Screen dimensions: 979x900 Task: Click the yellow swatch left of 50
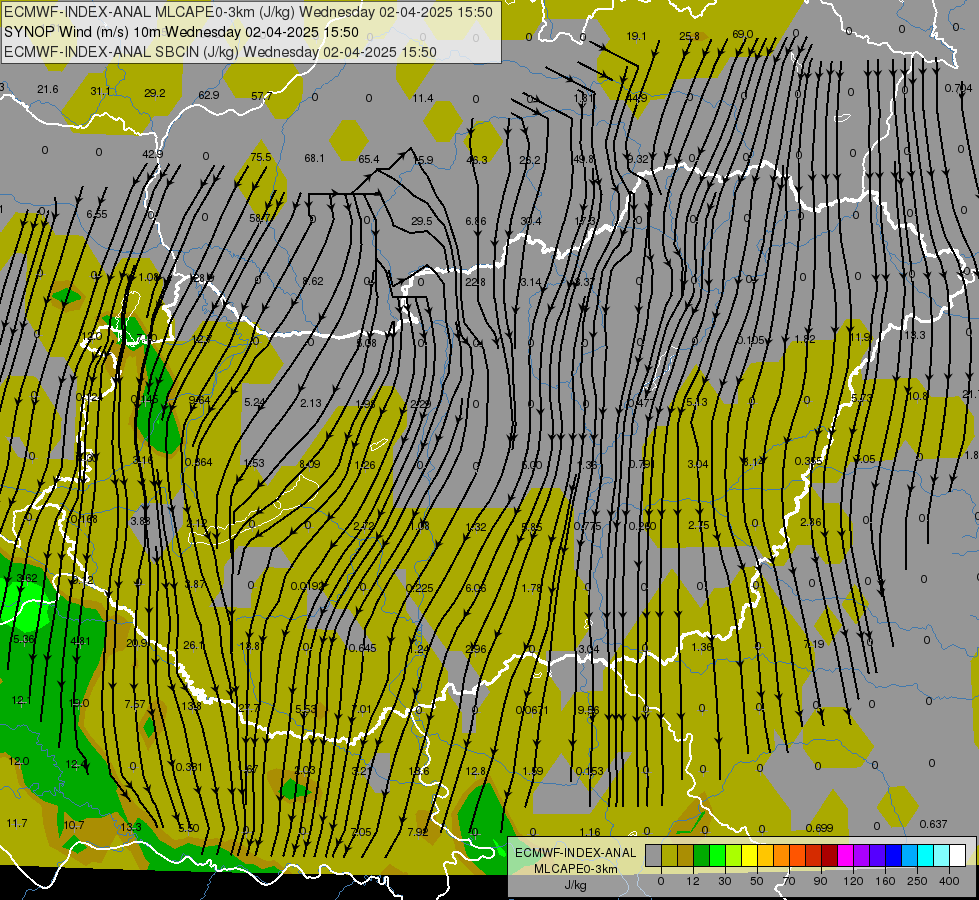[x=750, y=855]
